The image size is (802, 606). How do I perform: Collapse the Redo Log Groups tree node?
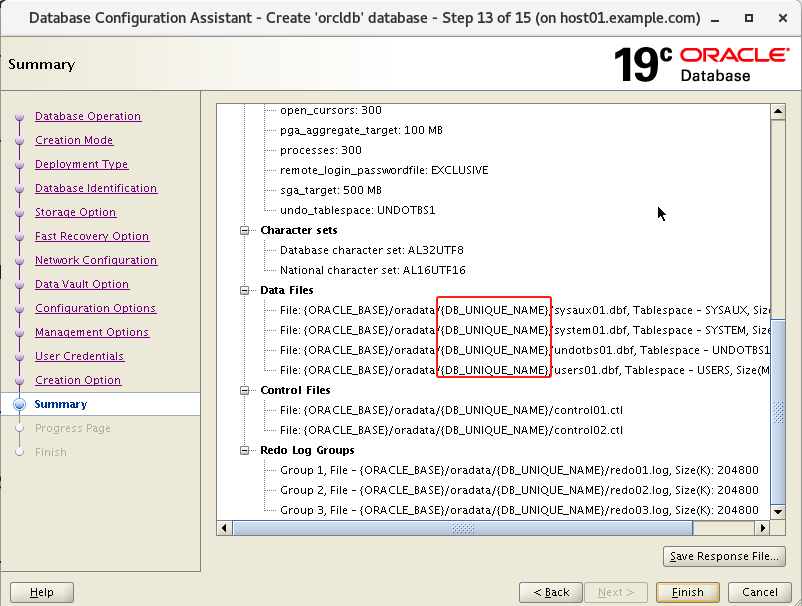[244, 451]
